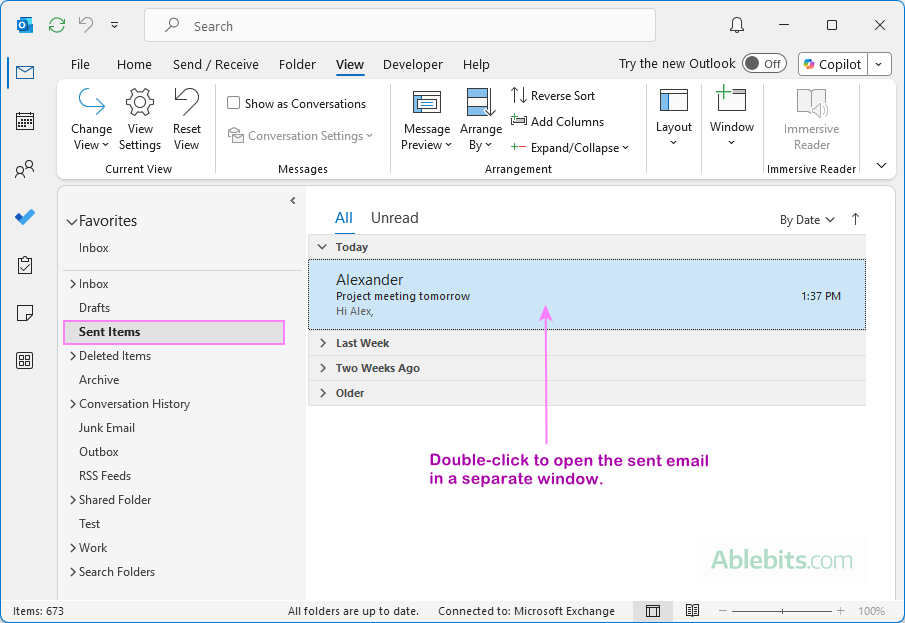Click the Message Preview icon
Screen dimensions: 905x623
tap(427, 103)
